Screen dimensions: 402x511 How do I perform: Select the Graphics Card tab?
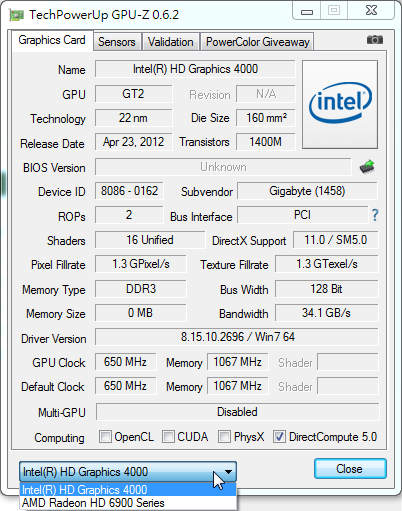[x=52, y=40]
